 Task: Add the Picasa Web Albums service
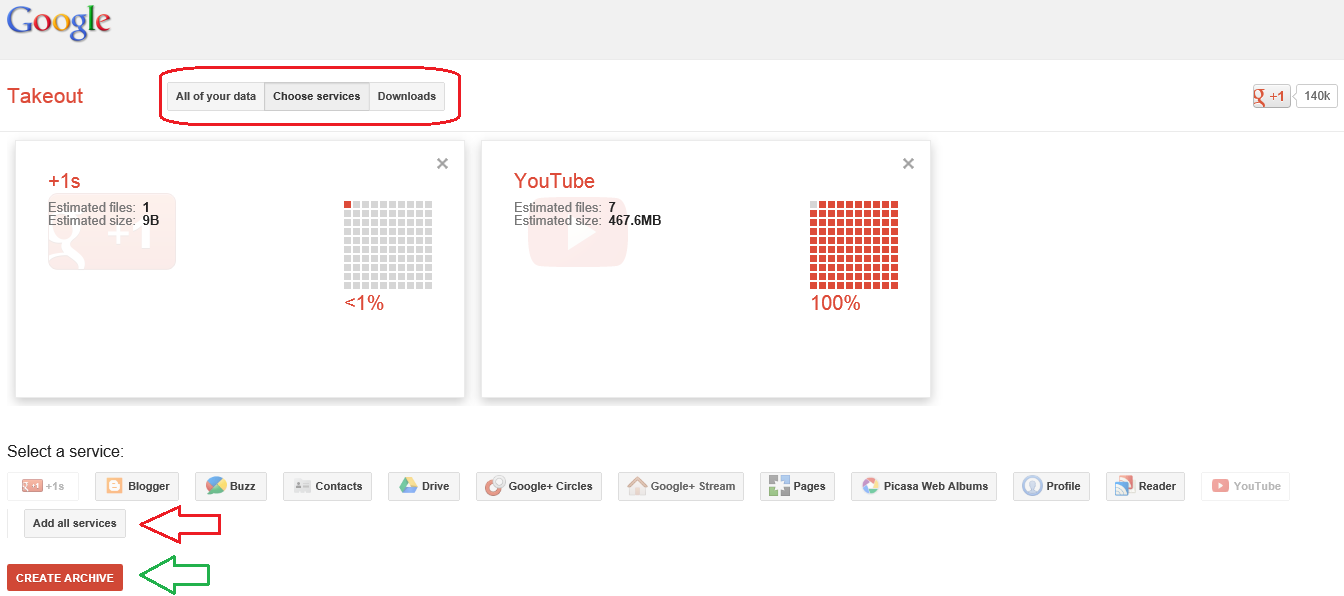tap(924, 486)
